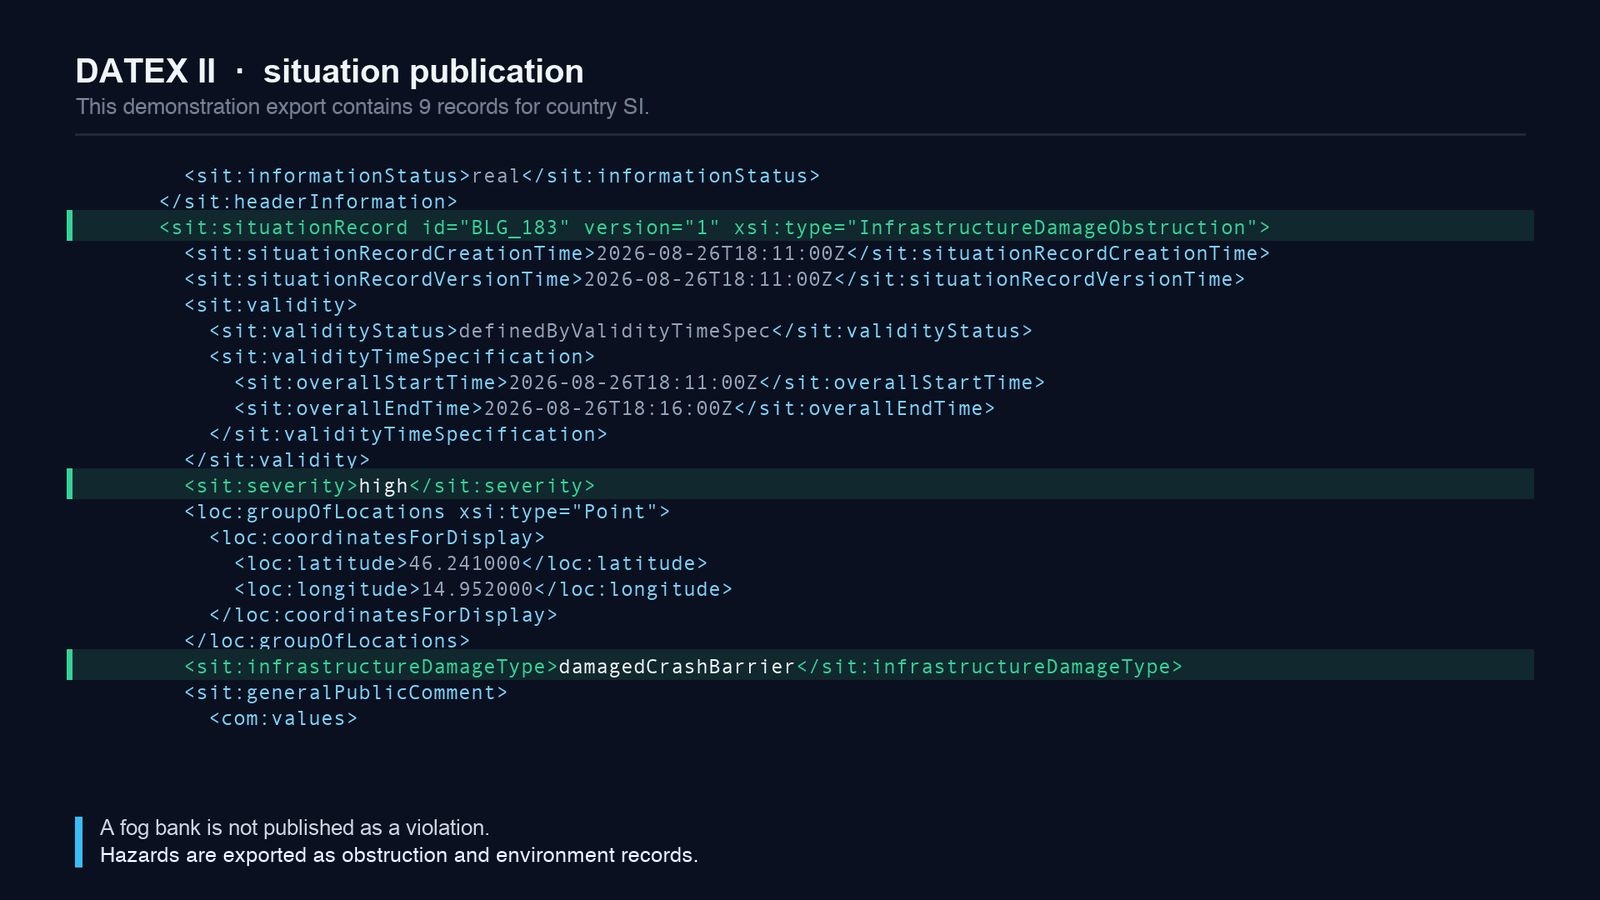Viewport: 1600px width, 900px height.
Task: Select the longitude 14.952000 line
Action: [483, 590]
